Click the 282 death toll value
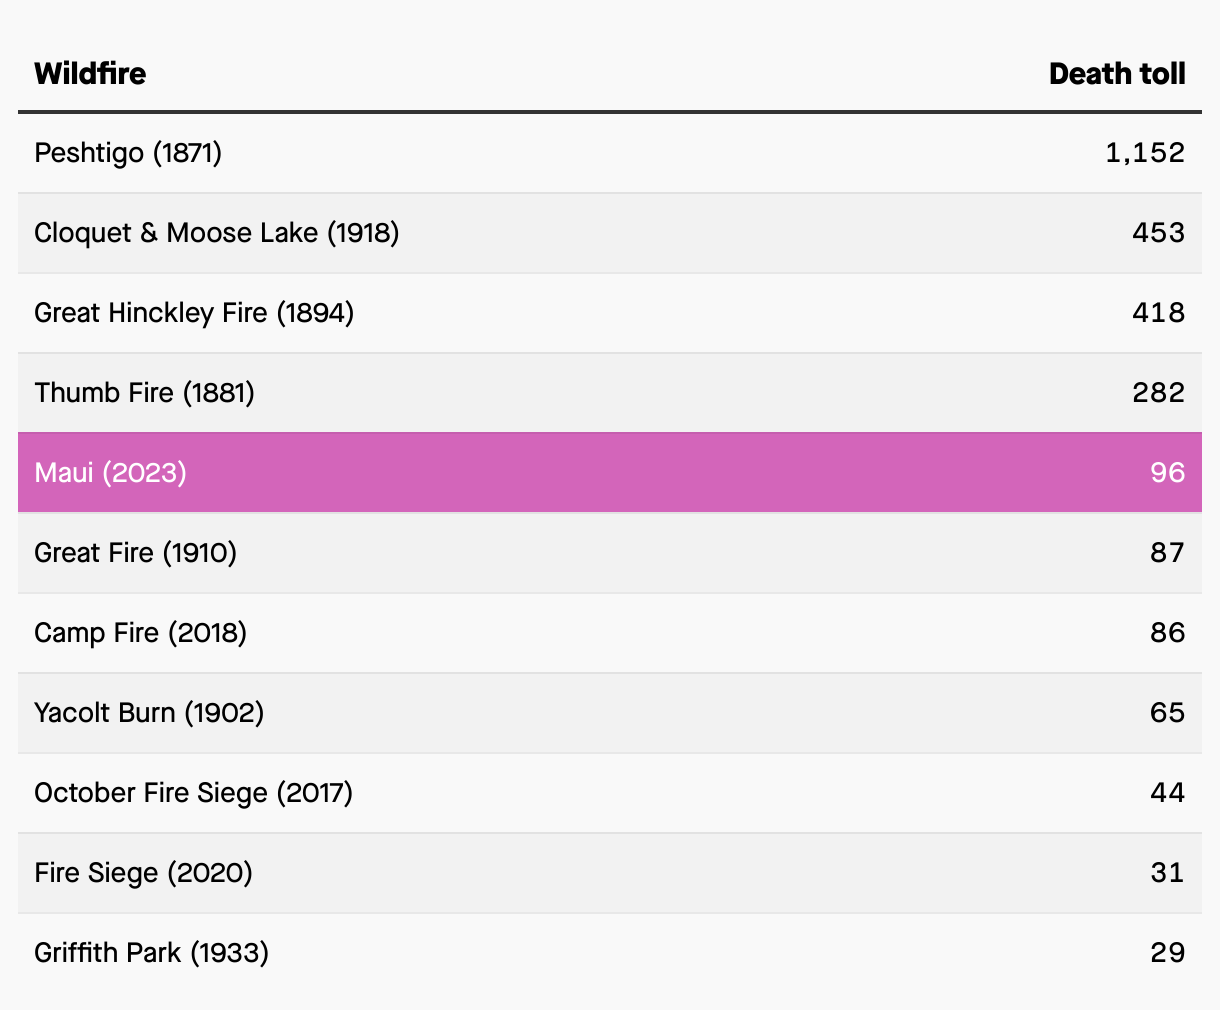Image resolution: width=1220 pixels, height=1010 pixels. point(1158,393)
